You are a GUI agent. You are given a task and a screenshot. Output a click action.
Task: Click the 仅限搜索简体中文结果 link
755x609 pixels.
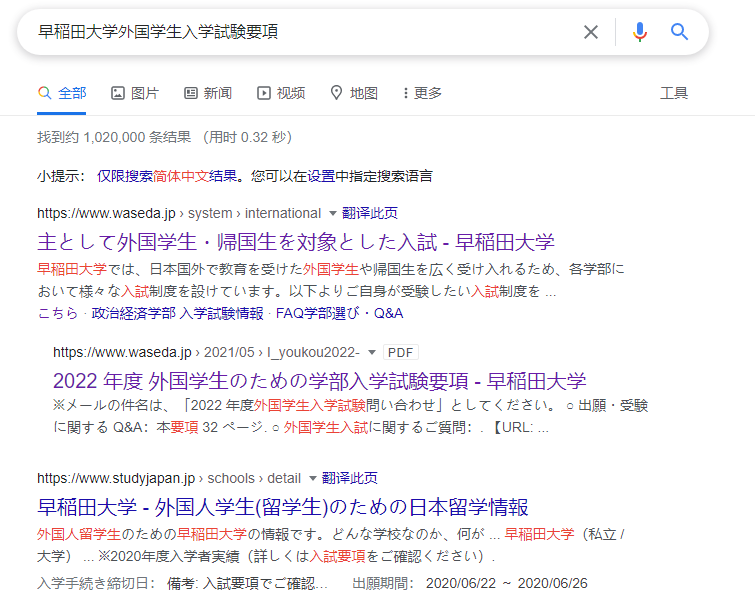(x=167, y=176)
